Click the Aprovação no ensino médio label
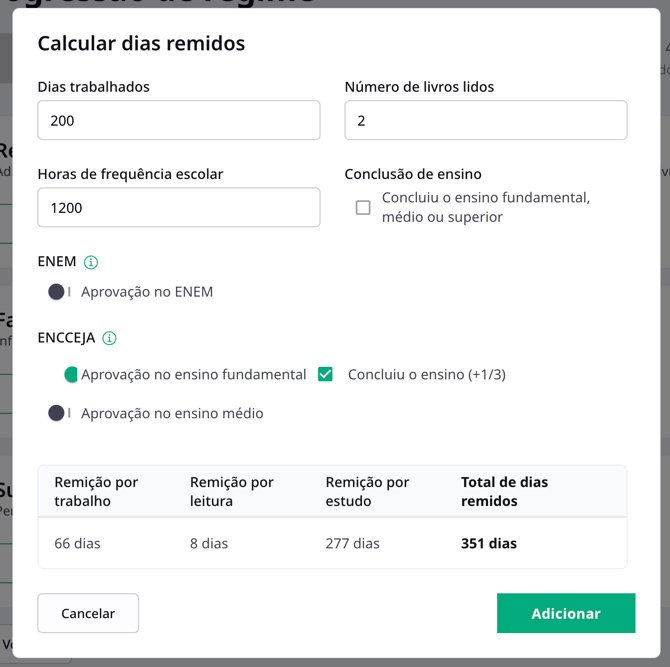This screenshot has width=670, height=667. click(x=172, y=413)
